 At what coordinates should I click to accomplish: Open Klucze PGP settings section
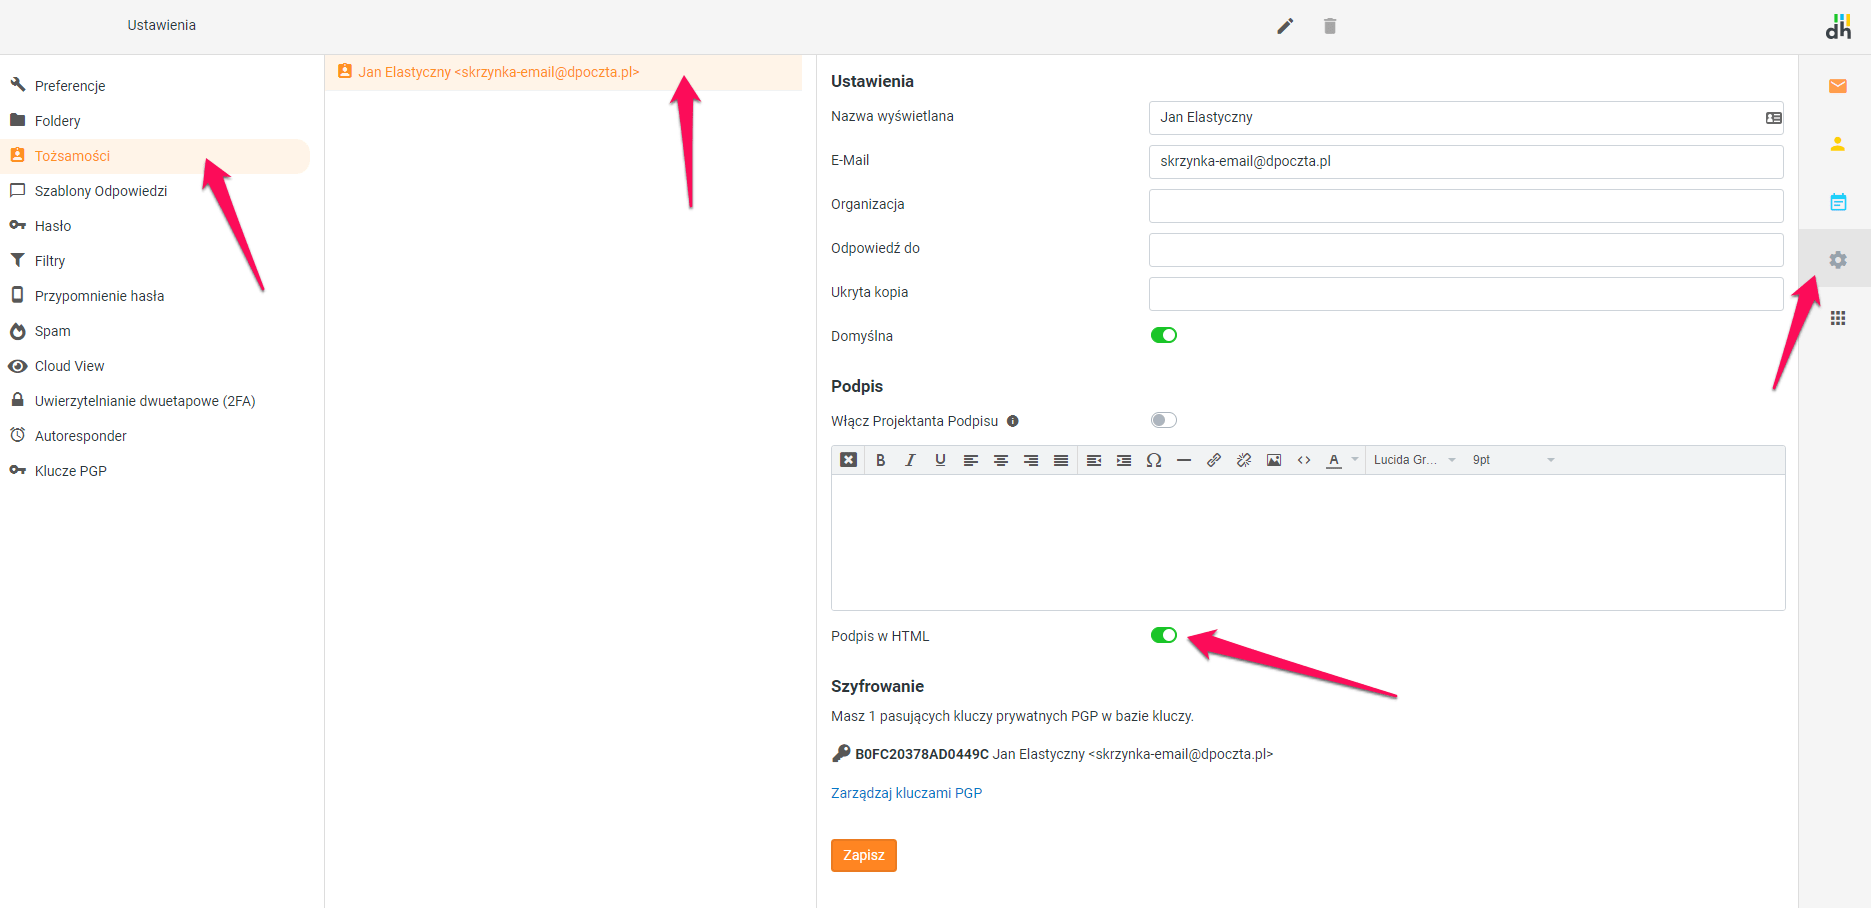tap(155, 471)
